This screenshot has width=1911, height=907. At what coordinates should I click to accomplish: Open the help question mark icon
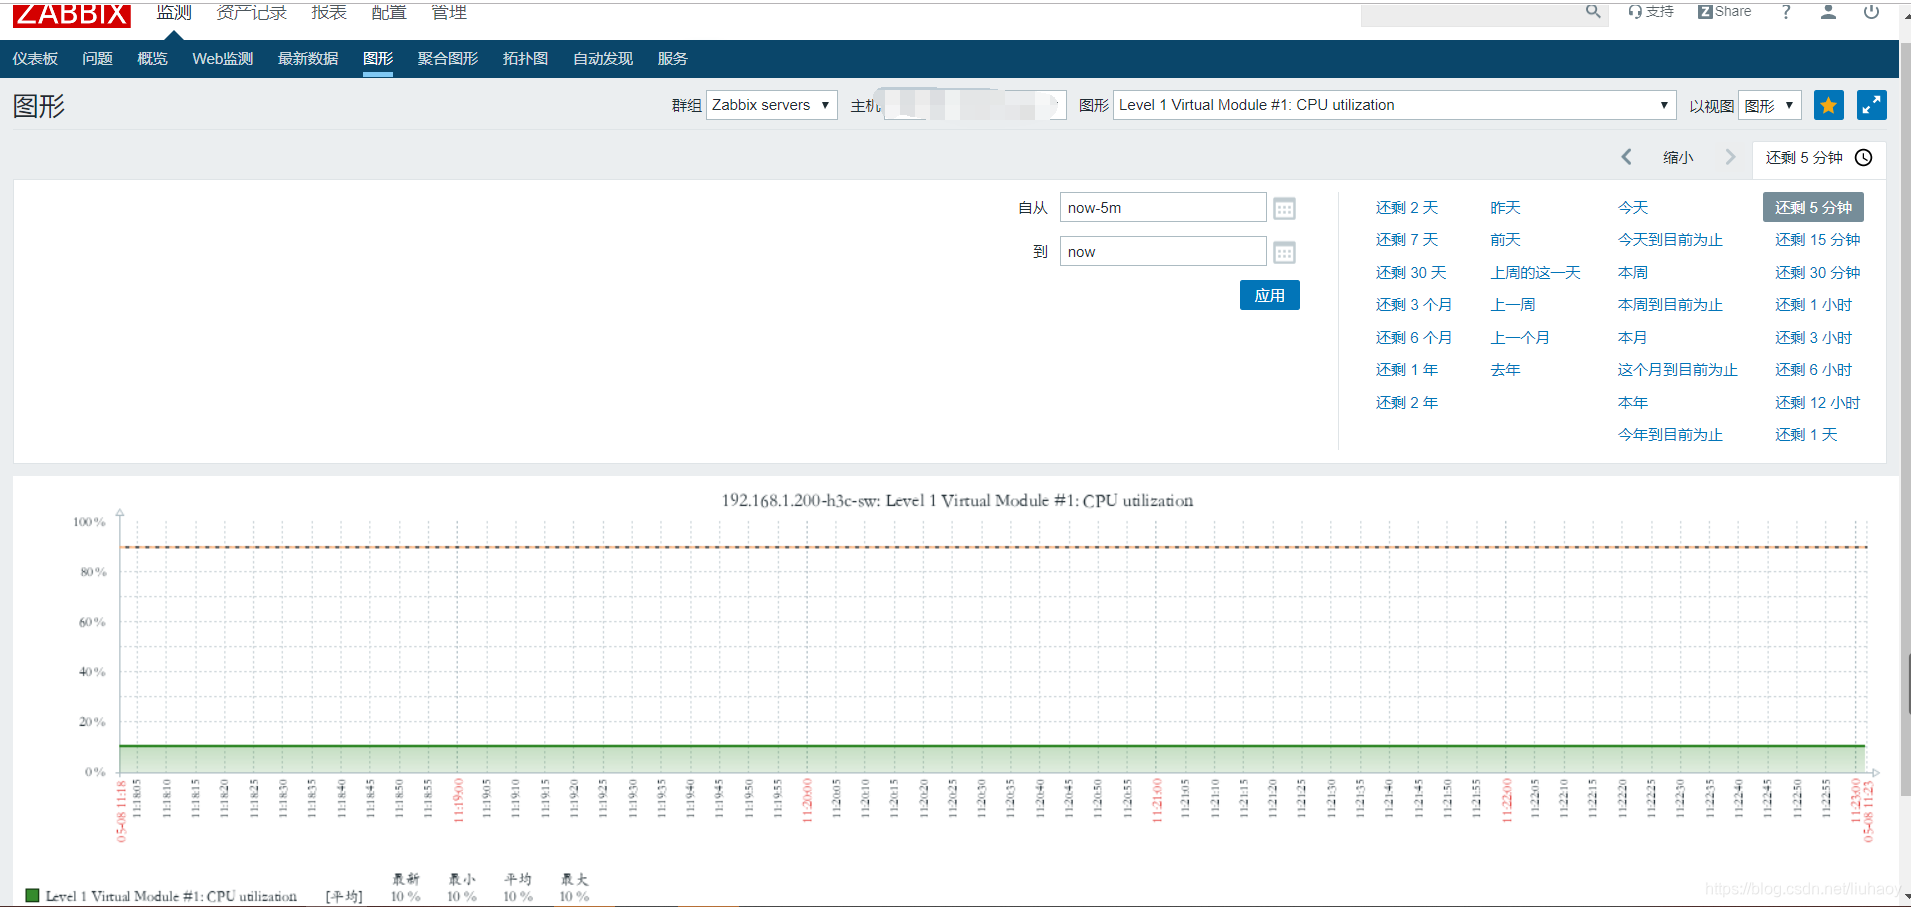1786,11
